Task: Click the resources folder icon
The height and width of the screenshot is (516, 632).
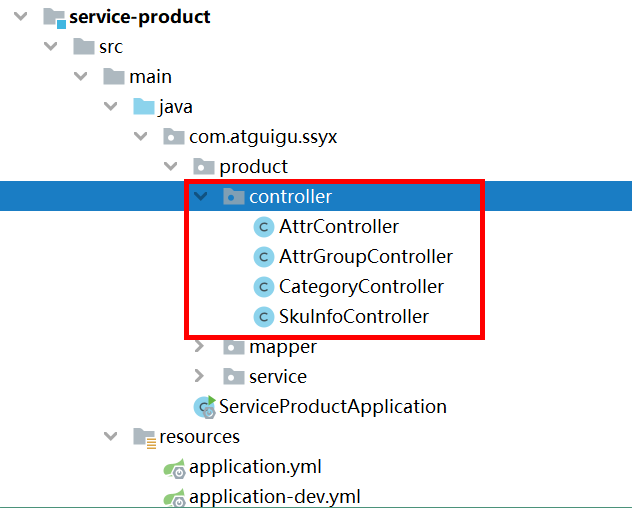Action: point(144,437)
